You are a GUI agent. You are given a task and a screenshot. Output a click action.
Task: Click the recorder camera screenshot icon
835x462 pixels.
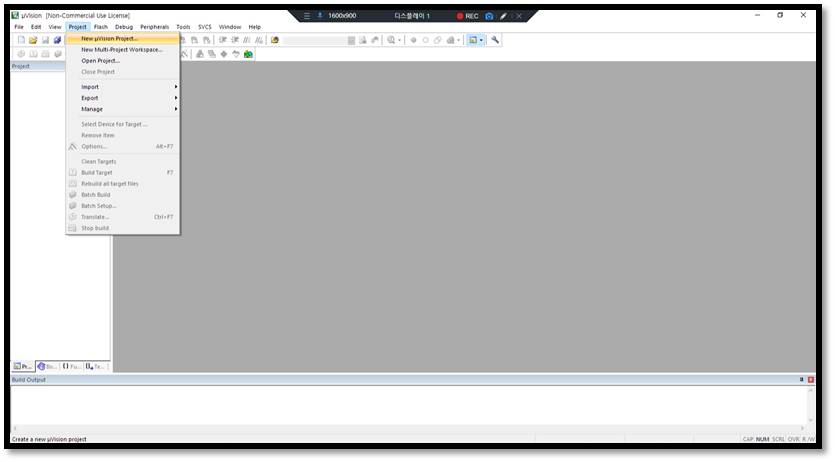[489, 16]
